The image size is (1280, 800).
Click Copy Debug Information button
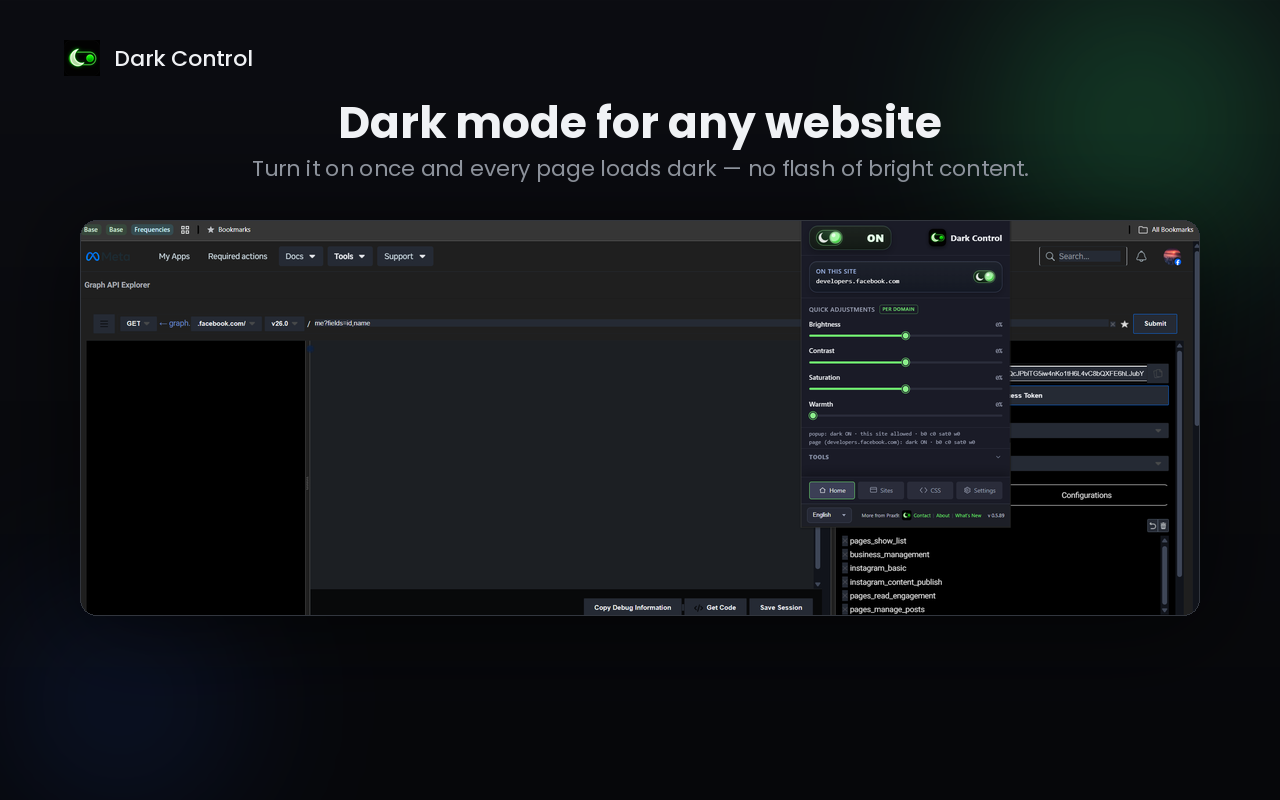coord(632,607)
